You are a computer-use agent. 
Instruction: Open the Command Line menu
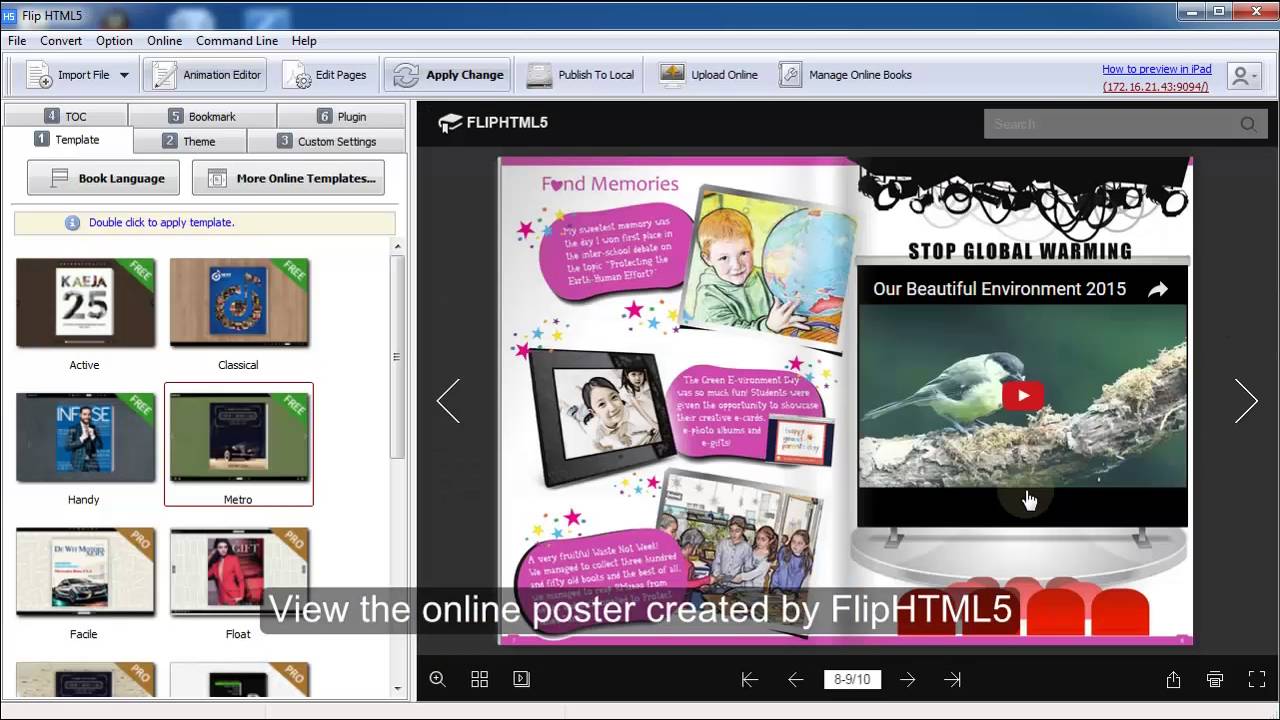pyautogui.click(x=237, y=41)
